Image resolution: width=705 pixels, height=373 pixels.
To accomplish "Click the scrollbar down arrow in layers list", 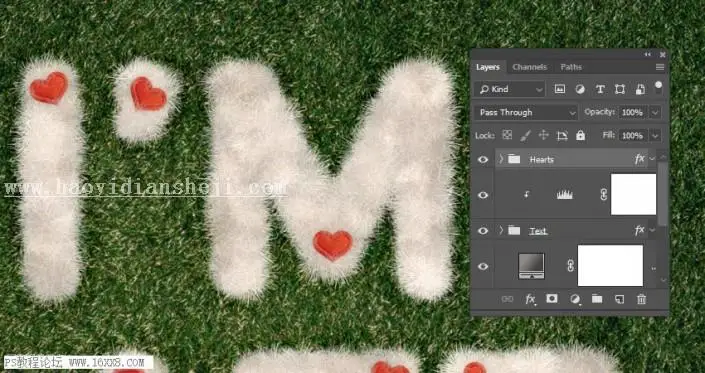I will point(663,280).
